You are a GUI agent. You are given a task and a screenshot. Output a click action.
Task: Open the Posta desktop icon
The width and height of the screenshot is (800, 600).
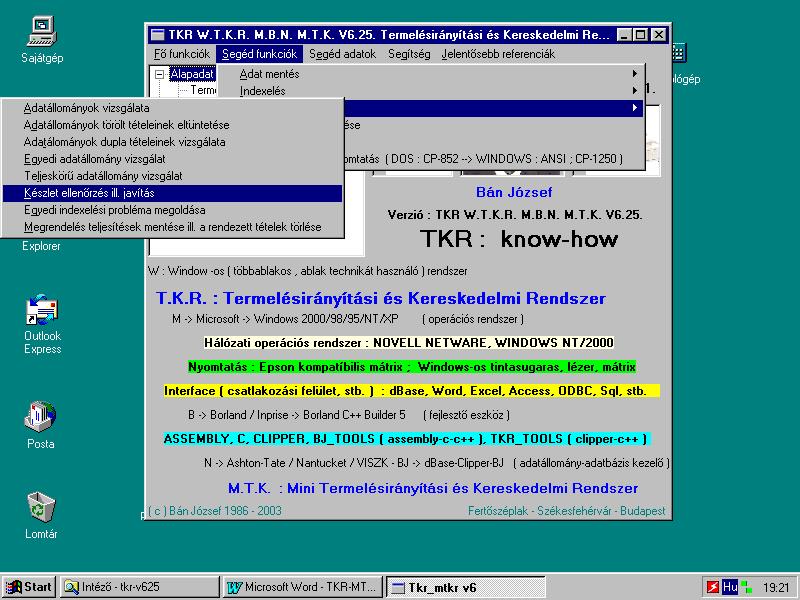click(x=41, y=425)
